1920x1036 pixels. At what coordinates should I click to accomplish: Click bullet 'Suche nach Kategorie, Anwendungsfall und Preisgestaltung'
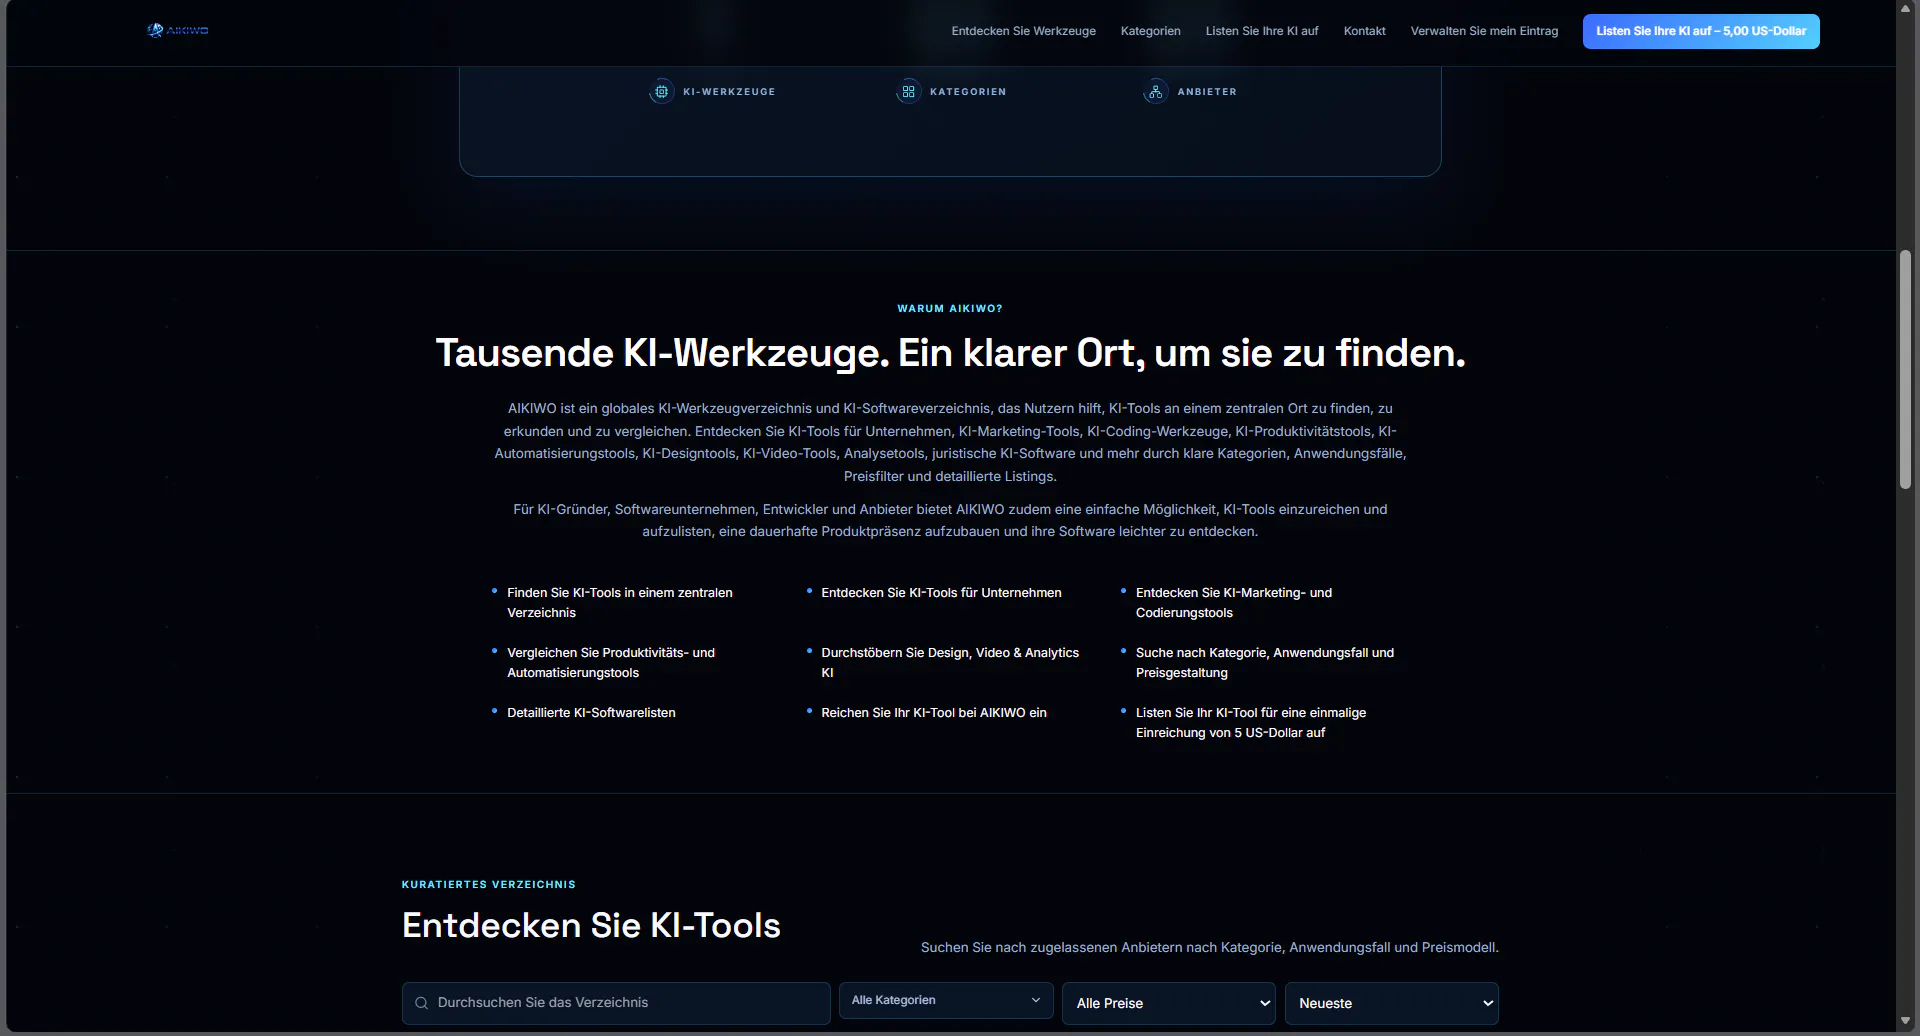(1265, 663)
